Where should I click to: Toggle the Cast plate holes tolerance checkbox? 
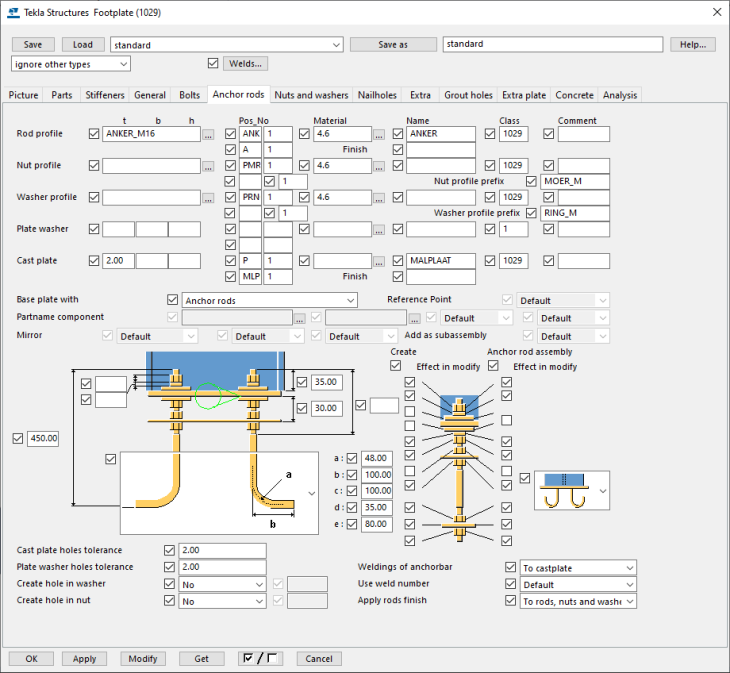pyautogui.click(x=169, y=550)
